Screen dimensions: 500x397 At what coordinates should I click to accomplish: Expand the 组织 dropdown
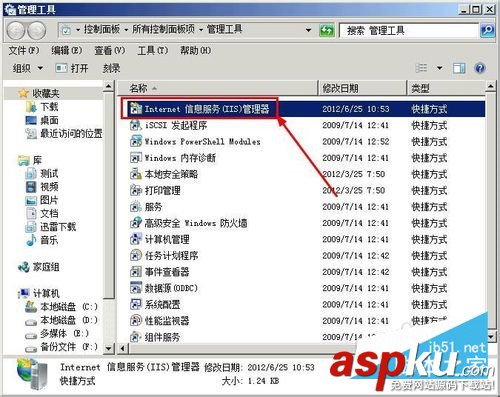click(28, 68)
